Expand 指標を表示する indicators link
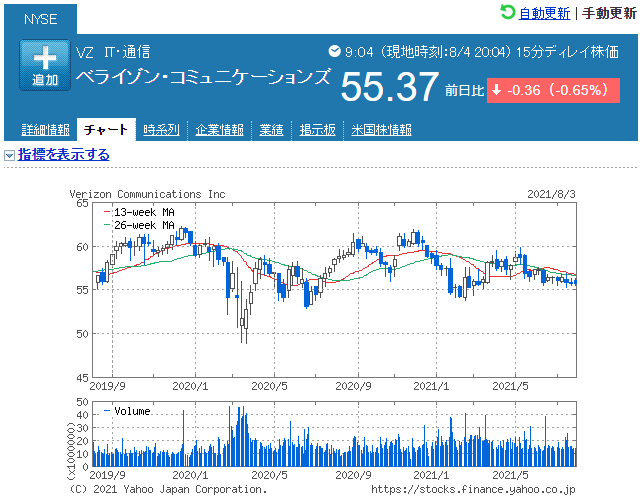 (x=64, y=155)
